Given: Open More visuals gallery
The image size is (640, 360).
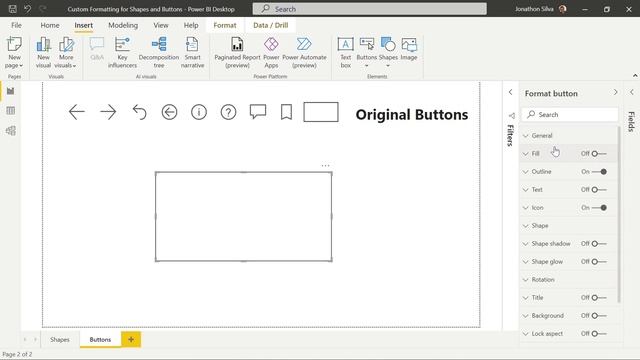Looking at the screenshot, I should 66,53.
